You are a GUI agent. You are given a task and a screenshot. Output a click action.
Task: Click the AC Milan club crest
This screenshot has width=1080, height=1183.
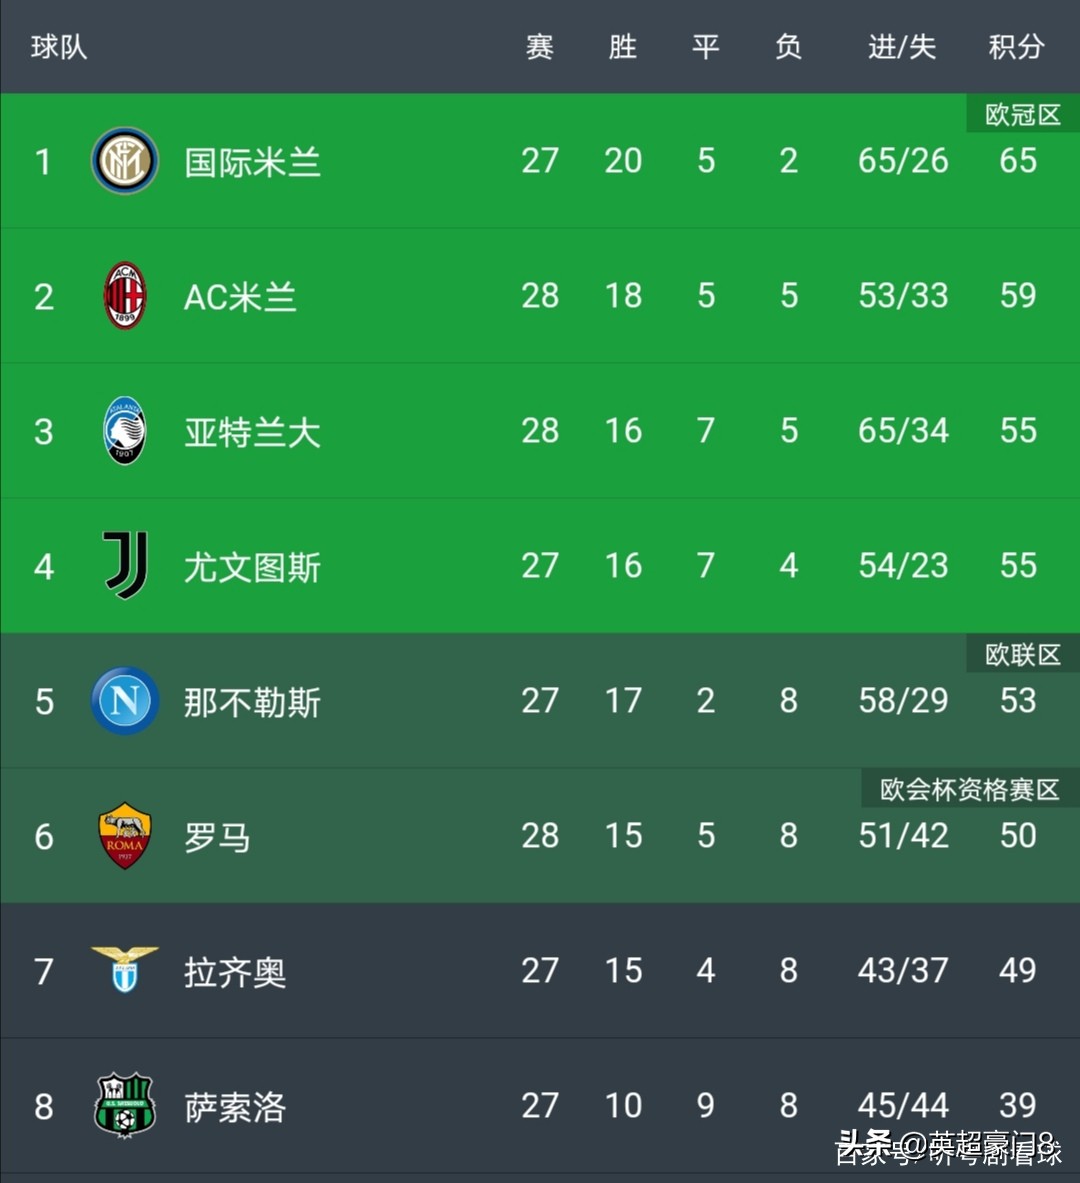pyautogui.click(x=125, y=296)
